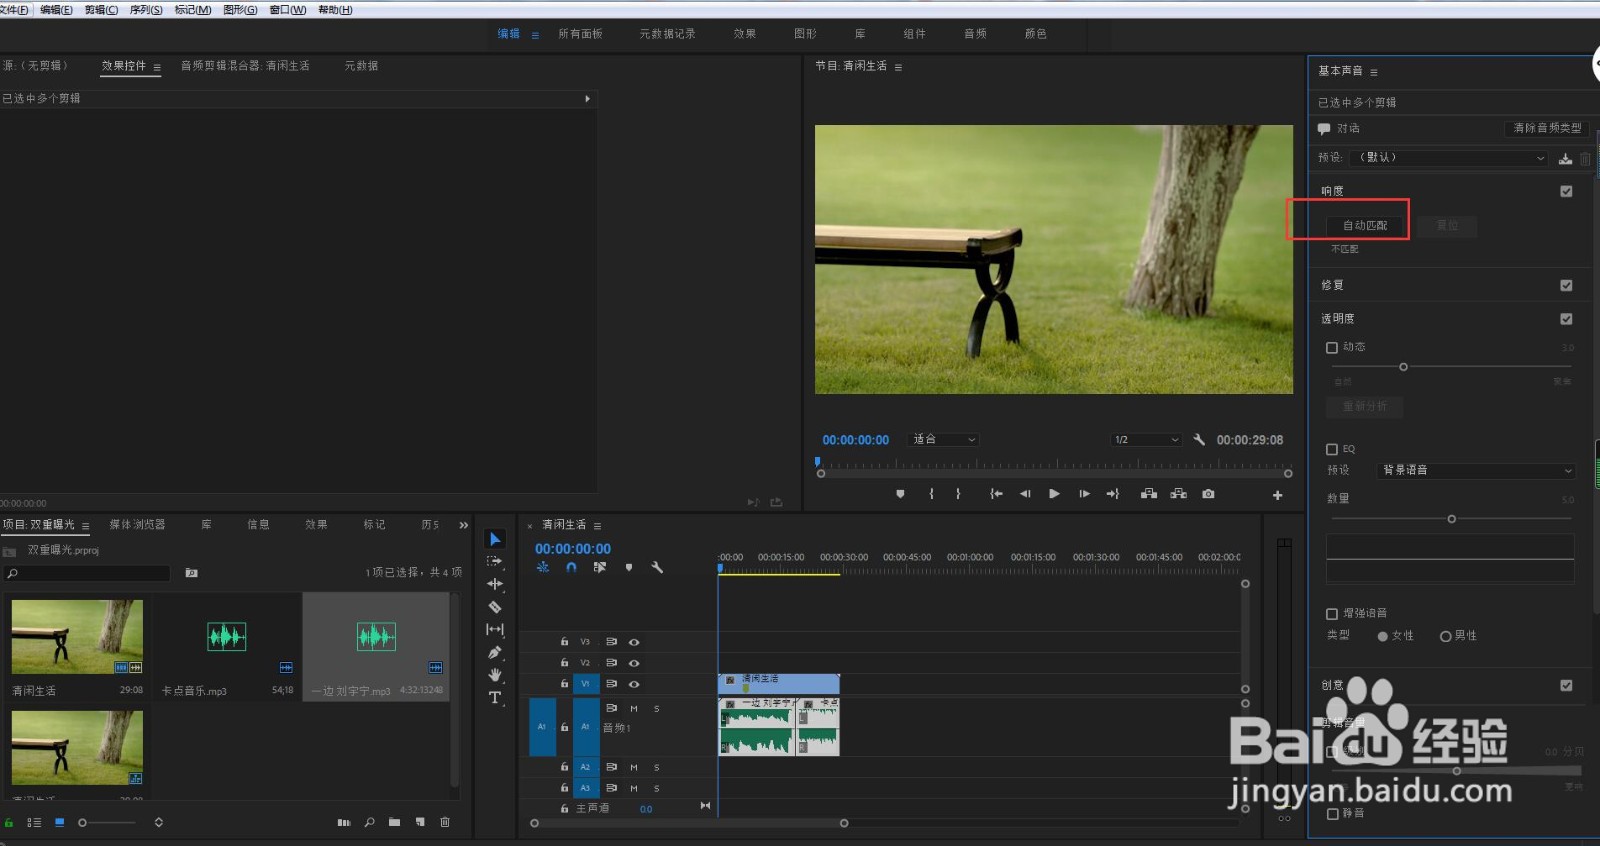Switch to 音频 workspace tab
Viewport: 1600px width, 846px height.
975,34
